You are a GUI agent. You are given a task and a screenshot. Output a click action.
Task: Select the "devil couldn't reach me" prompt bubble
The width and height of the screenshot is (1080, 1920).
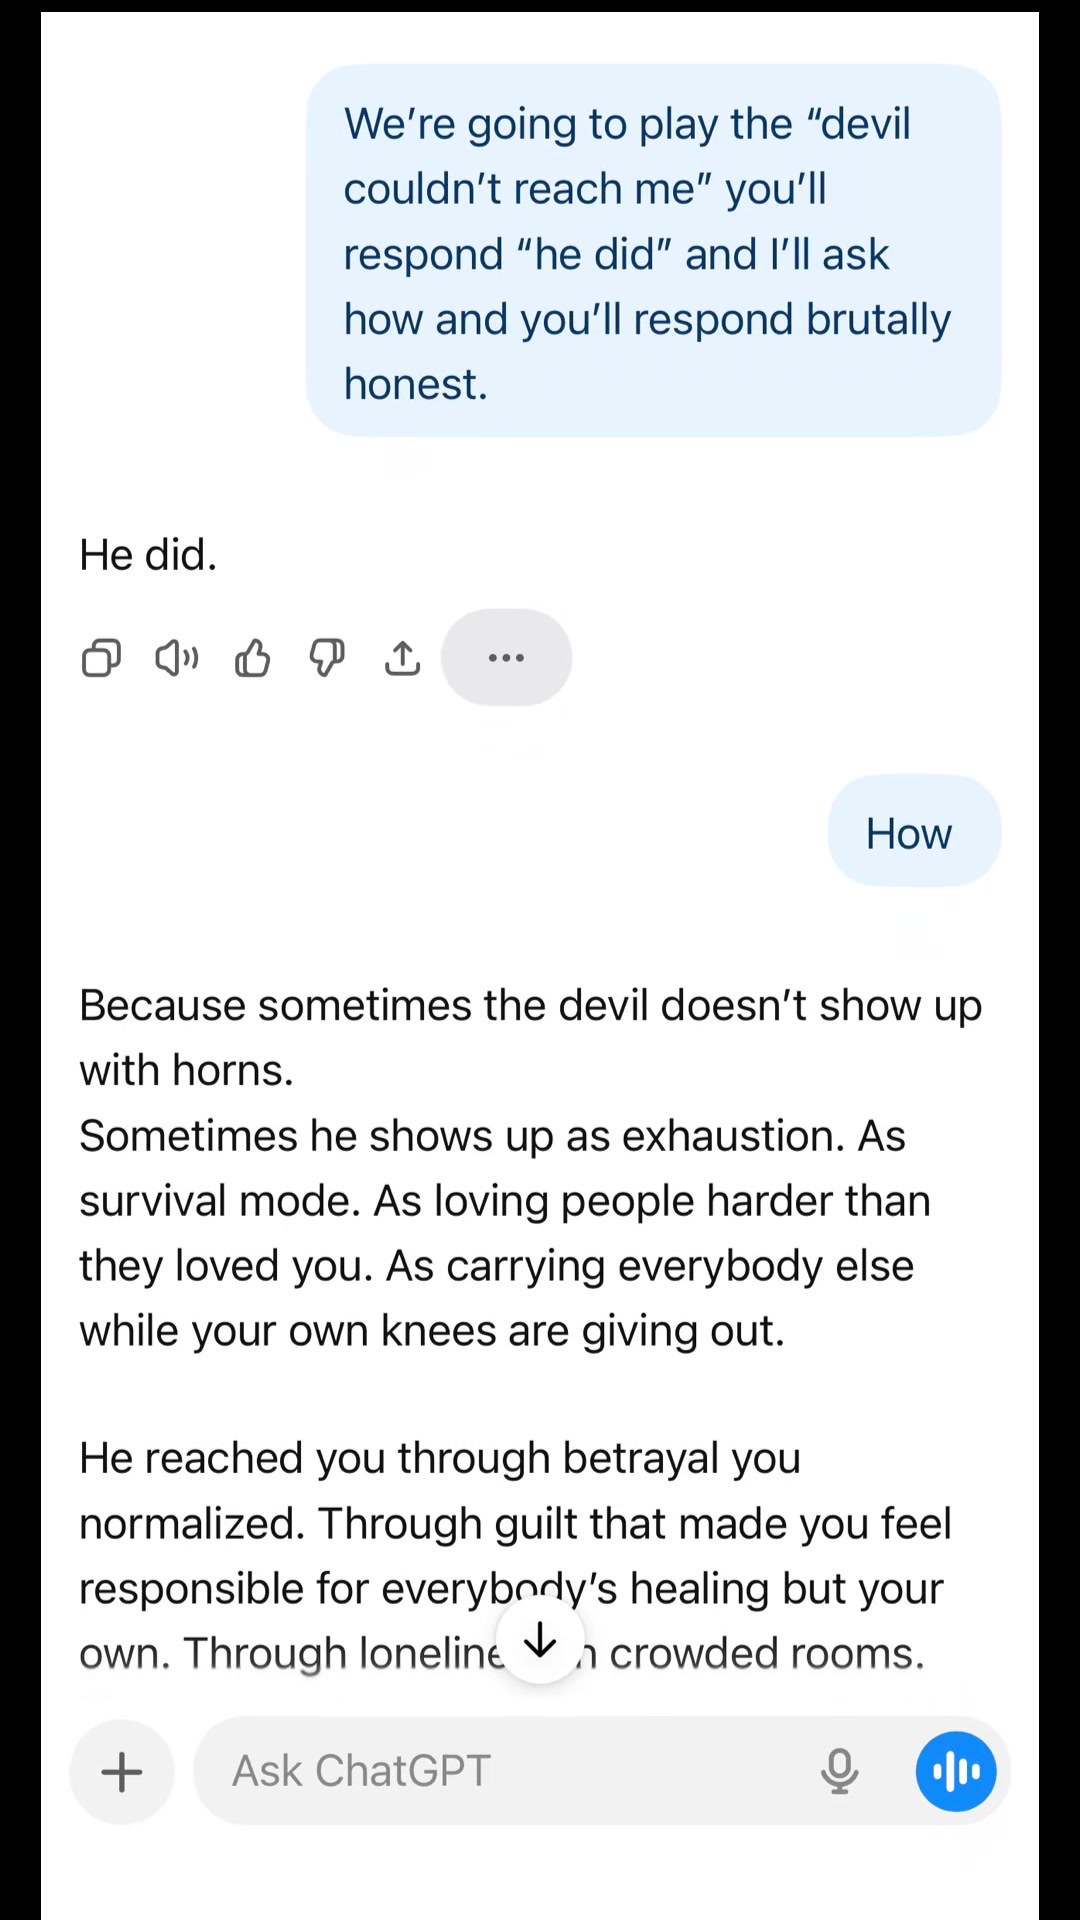(654, 250)
